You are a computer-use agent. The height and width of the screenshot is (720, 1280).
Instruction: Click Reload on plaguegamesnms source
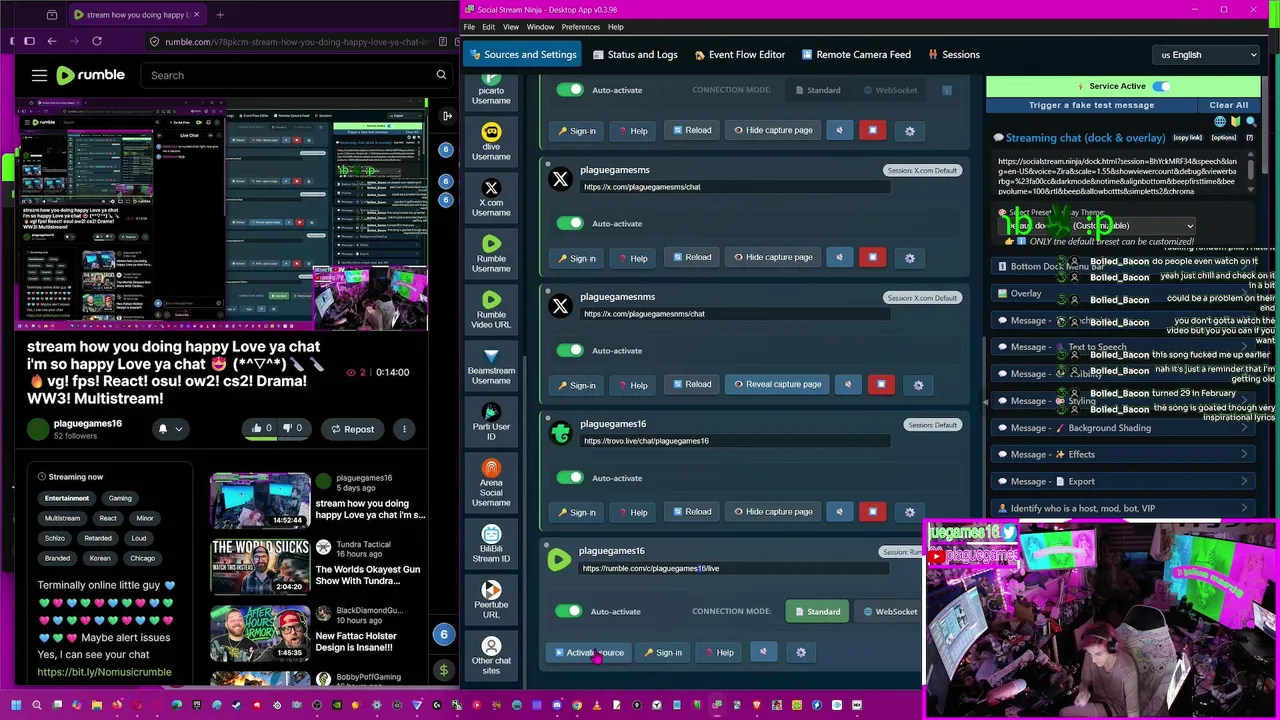click(x=692, y=384)
